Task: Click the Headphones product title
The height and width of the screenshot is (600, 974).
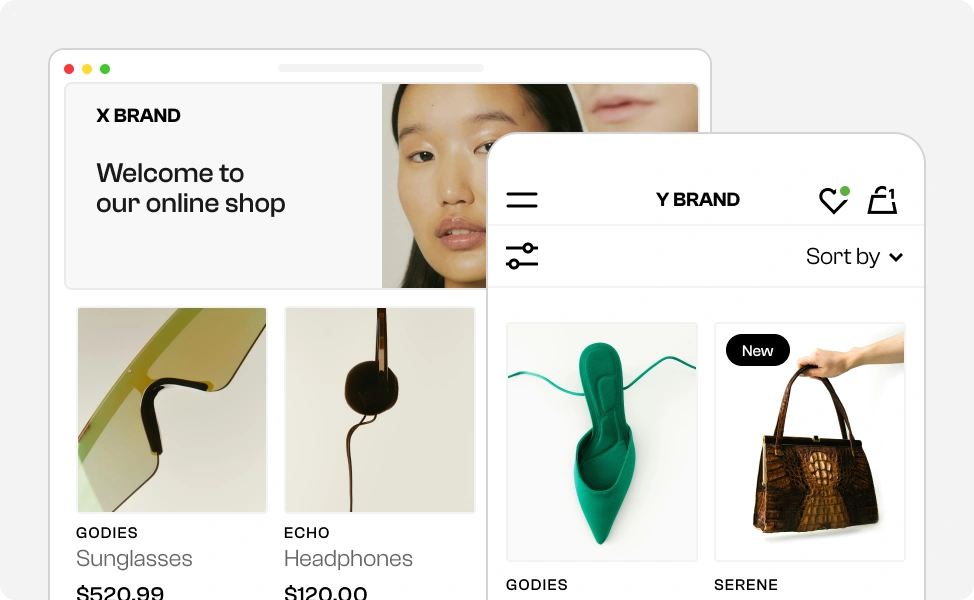Action: pos(348,558)
